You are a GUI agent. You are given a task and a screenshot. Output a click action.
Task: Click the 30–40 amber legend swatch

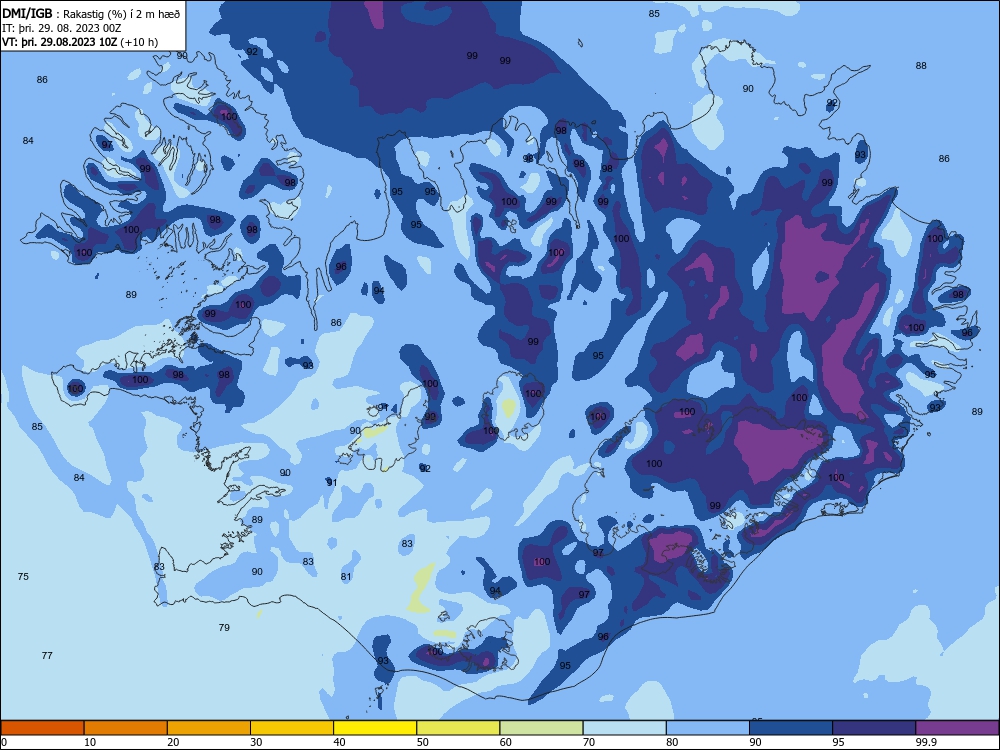(x=292, y=728)
